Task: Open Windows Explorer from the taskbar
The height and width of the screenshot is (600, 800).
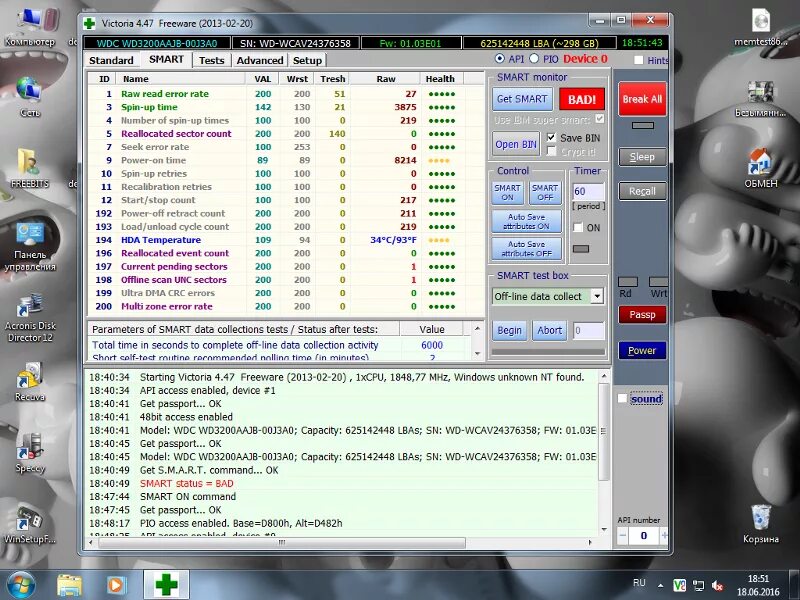Action: click(x=69, y=585)
